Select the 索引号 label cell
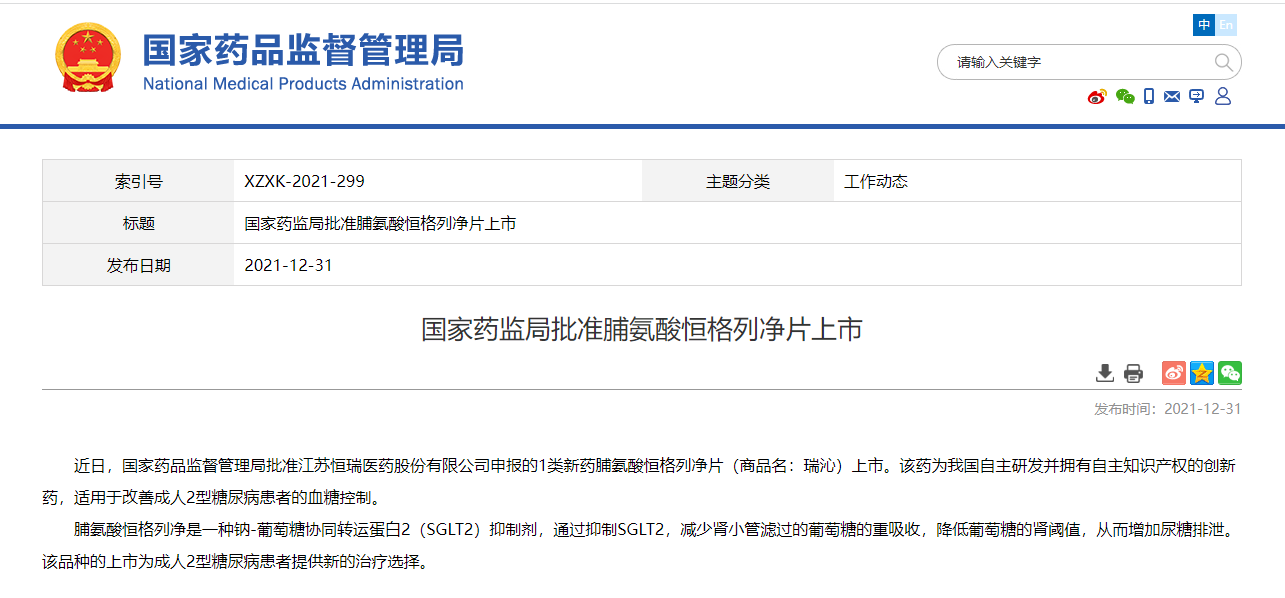 point(138,181)
